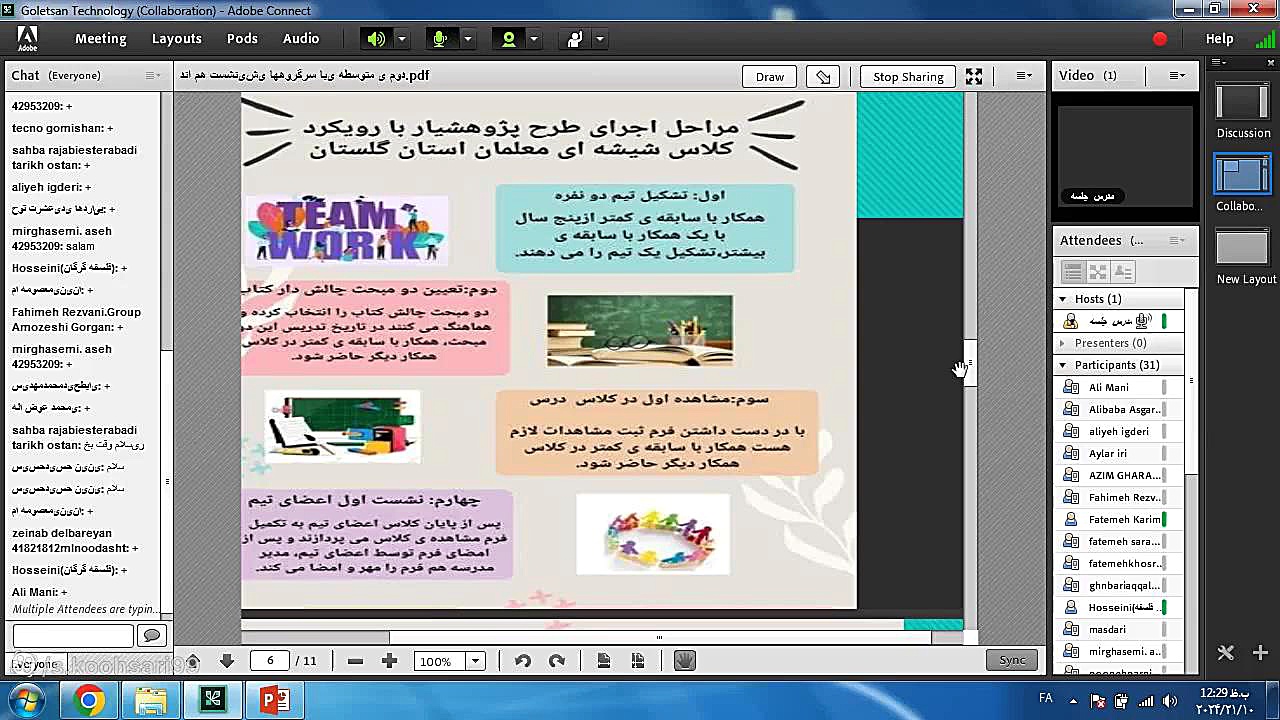Screen dimensions: 1280x720
Task: Open the Video pod options menu
Action: coord(1178,75)
